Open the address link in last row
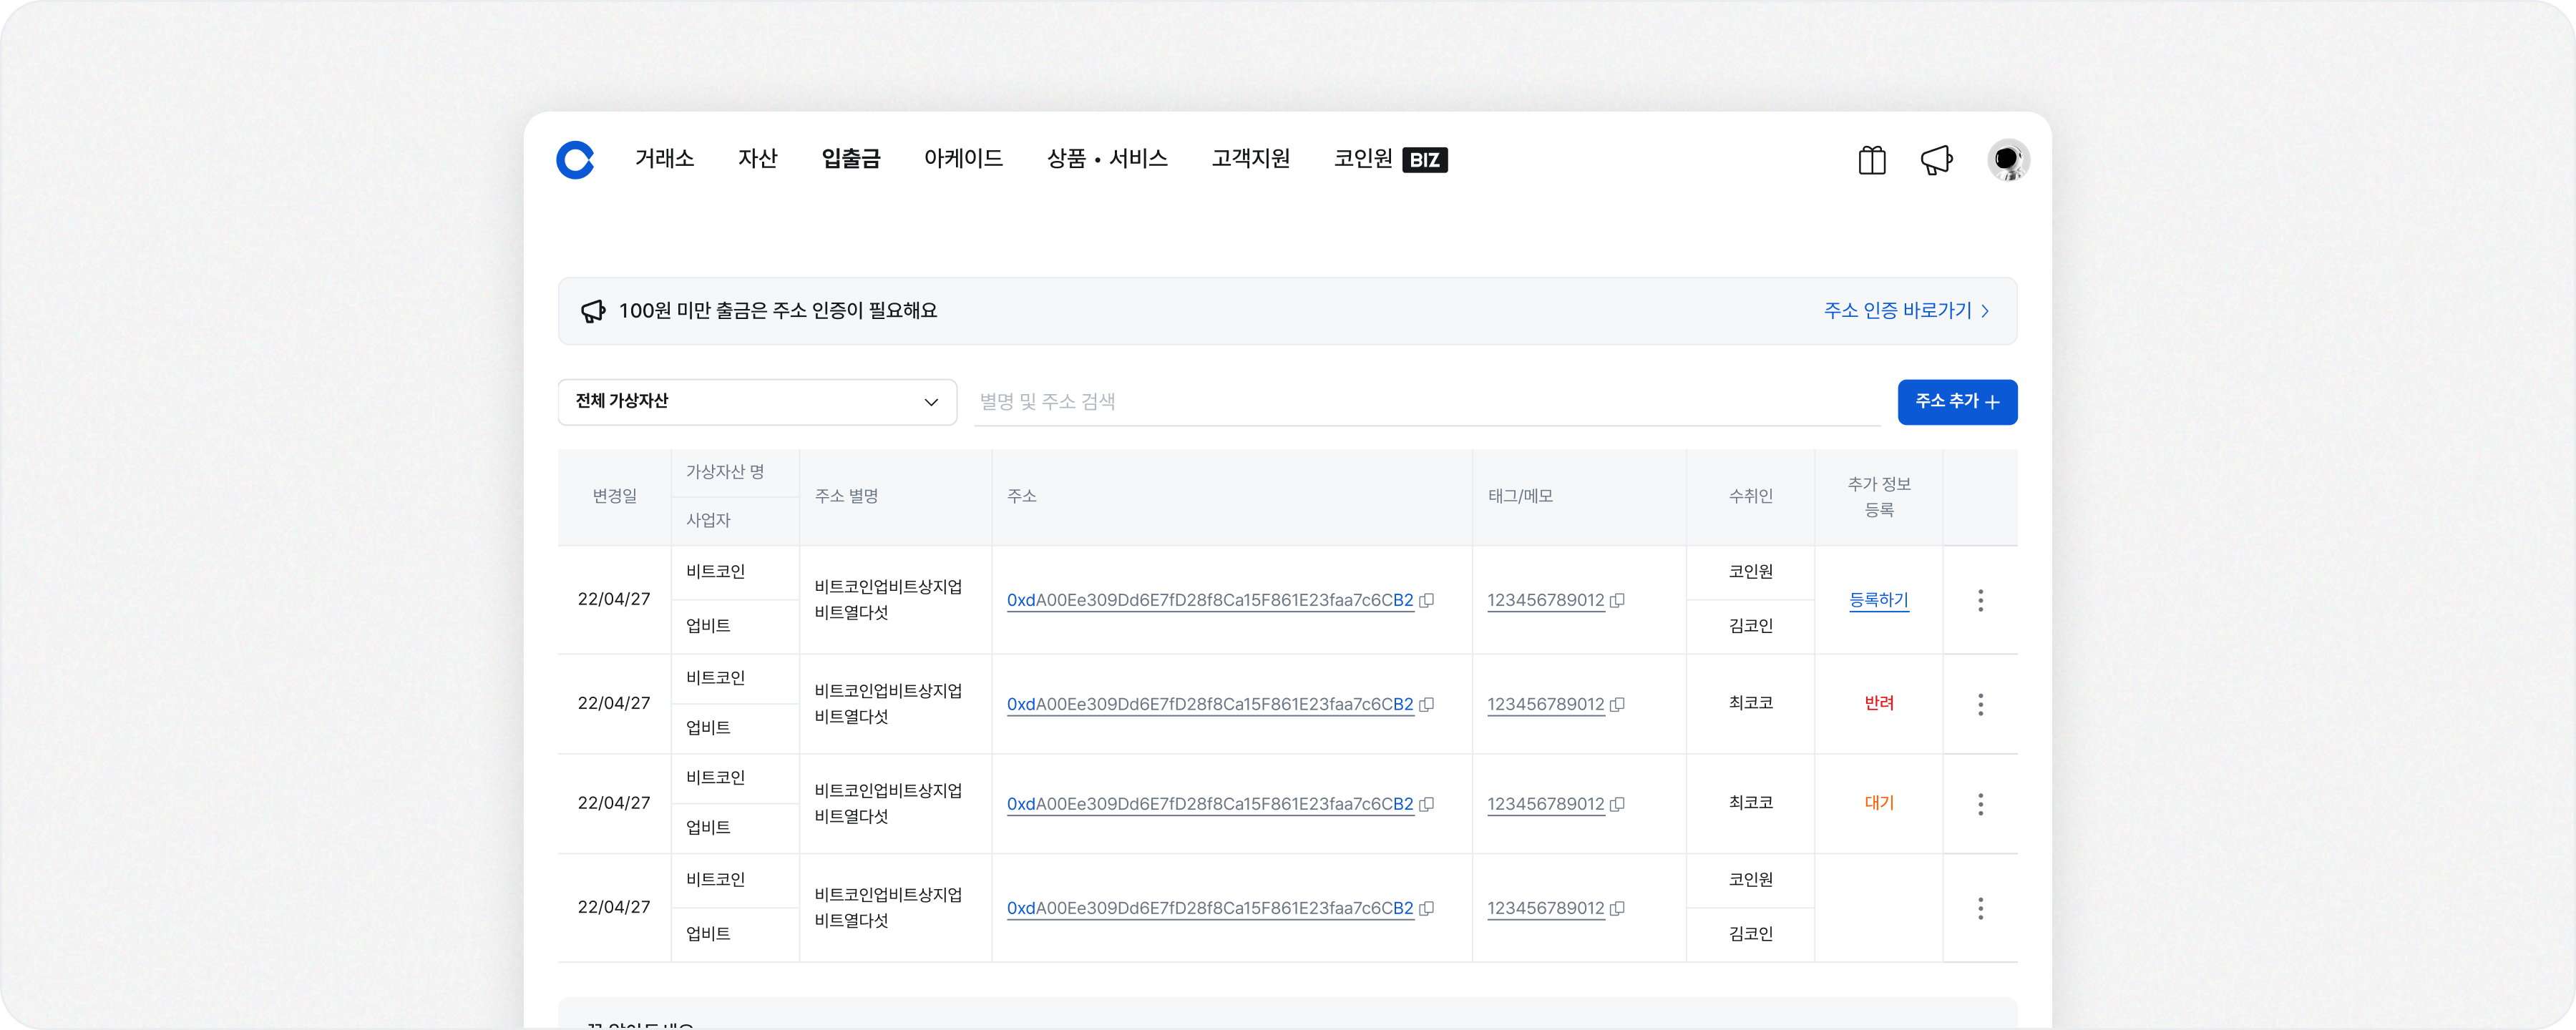Screen dimensions: 2576x1030 pyautogui.click(x=1209, y=908)
